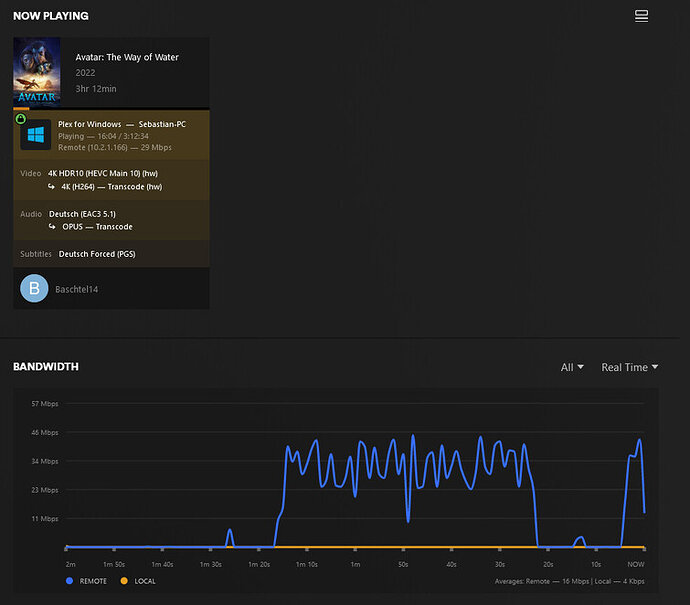
Task: Click the green secure connection lock icon
Action: [x=21, y=119]
